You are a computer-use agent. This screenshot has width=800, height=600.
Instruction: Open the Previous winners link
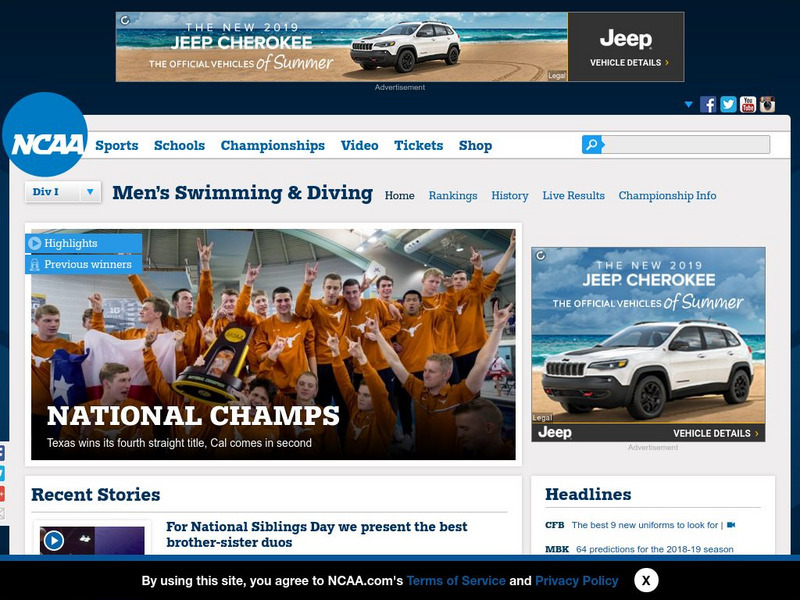click(84, 264)
